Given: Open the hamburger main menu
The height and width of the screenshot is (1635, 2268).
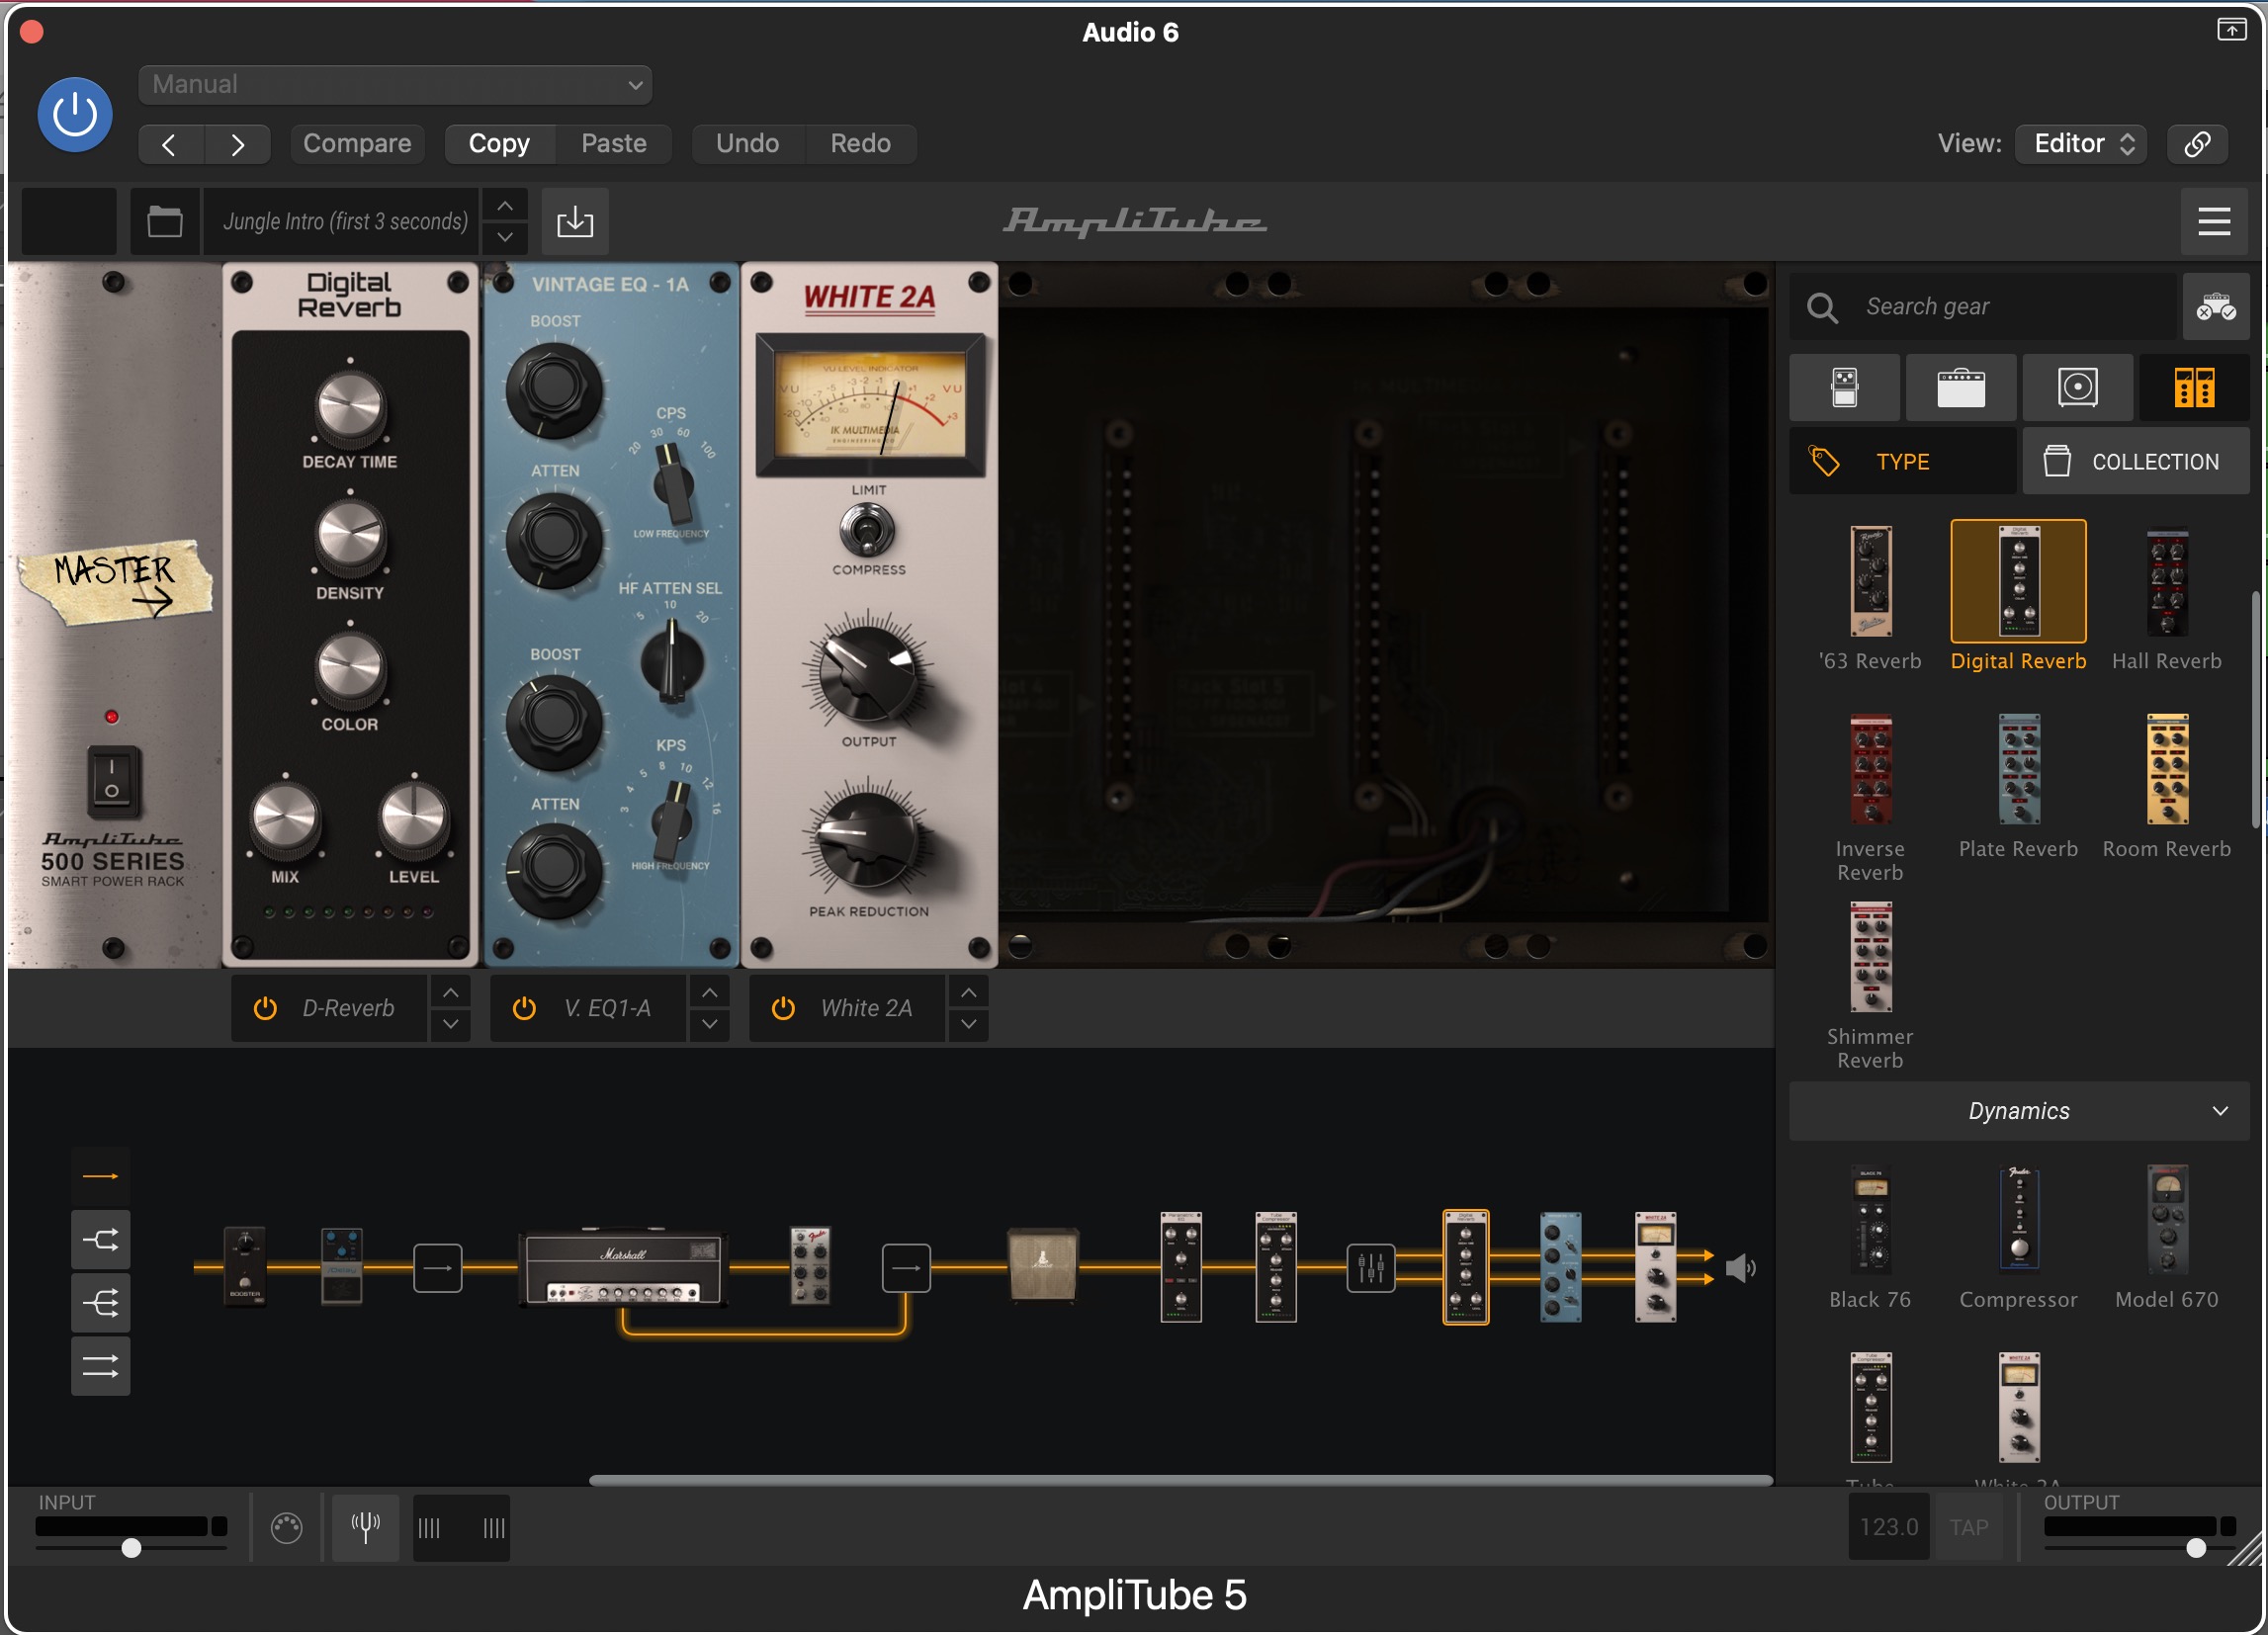Looking at the screenshot, I should coord(2214,221).
